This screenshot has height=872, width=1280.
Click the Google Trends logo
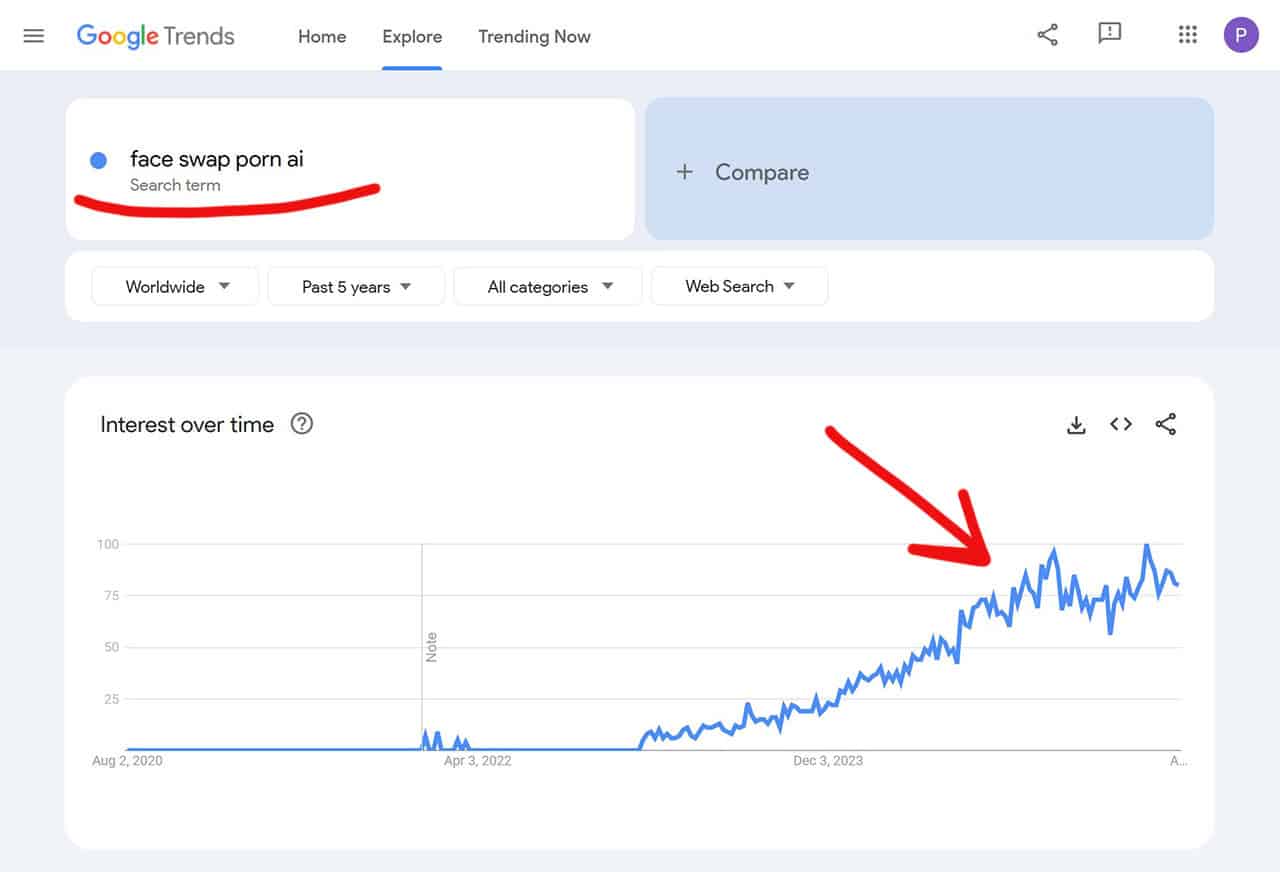click(x=156, y=36)
